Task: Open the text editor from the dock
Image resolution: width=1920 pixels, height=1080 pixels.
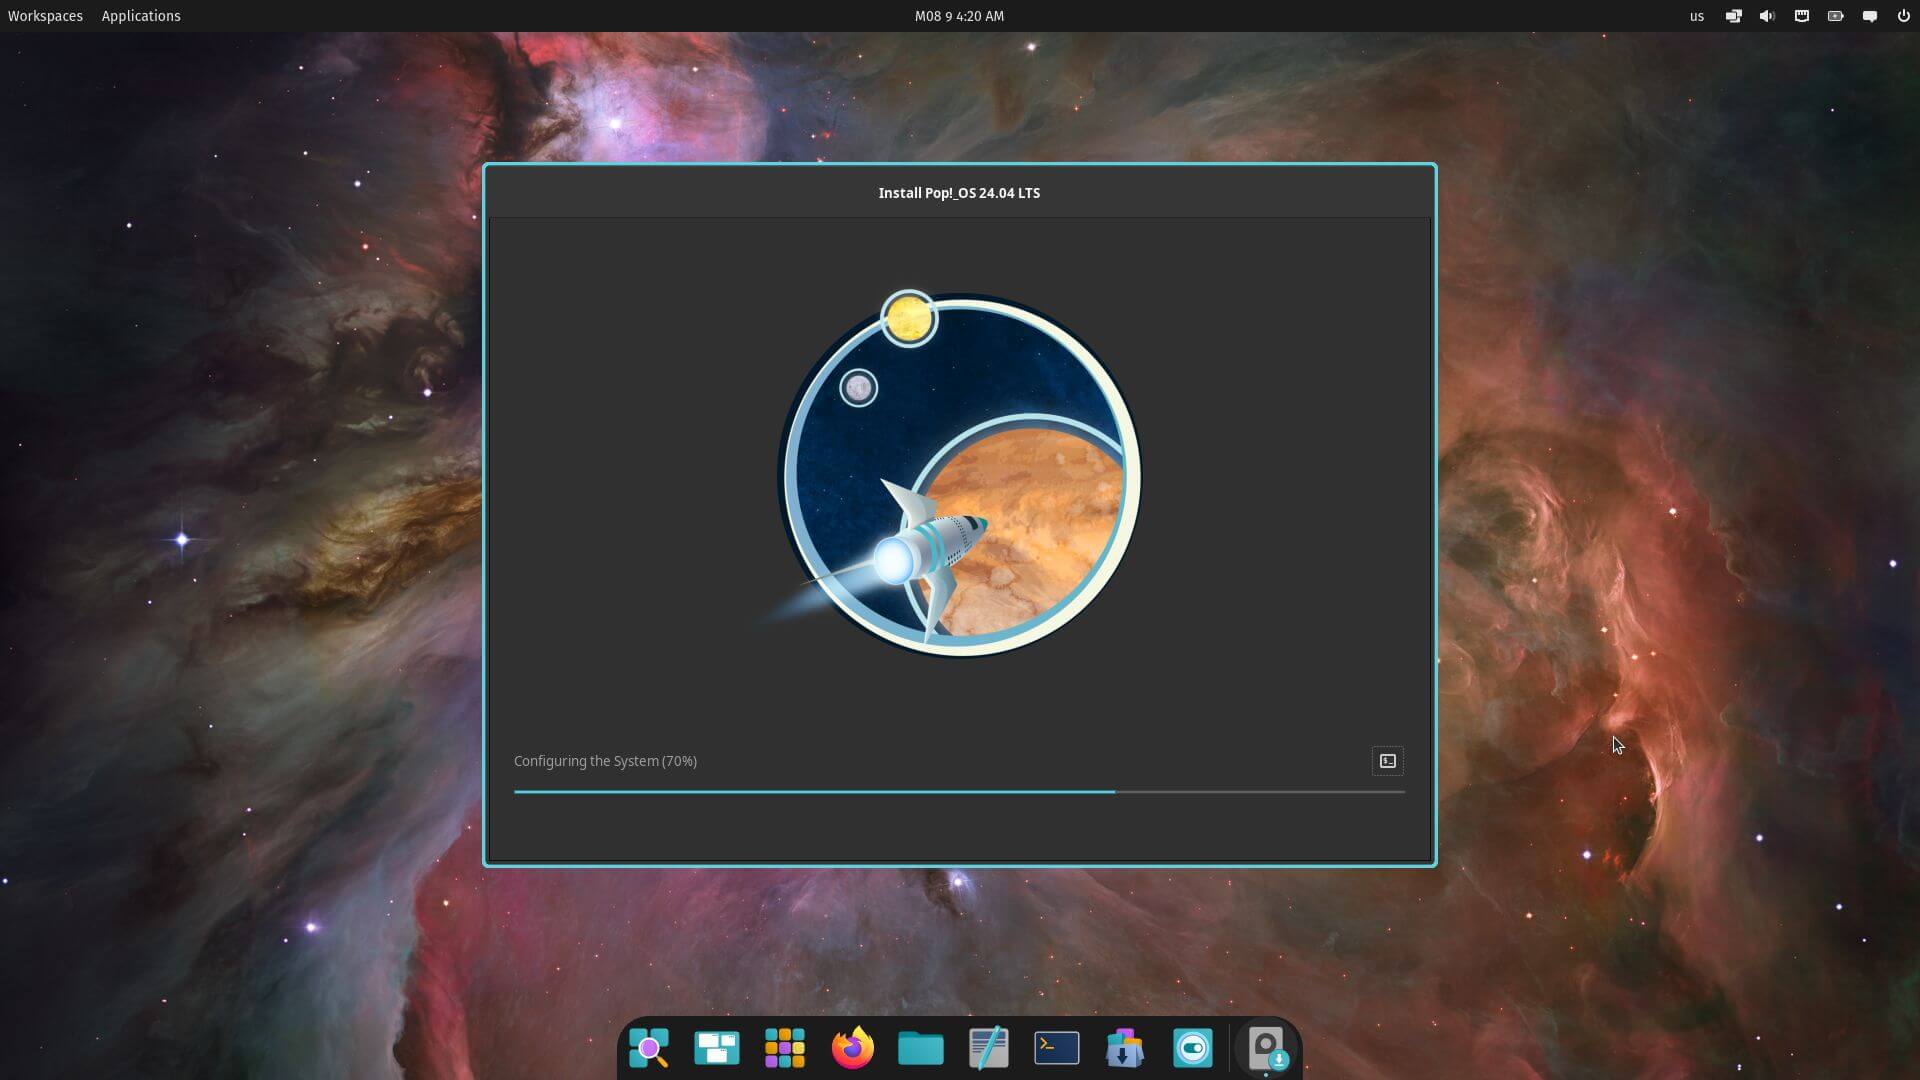Action: (989, 1049)
